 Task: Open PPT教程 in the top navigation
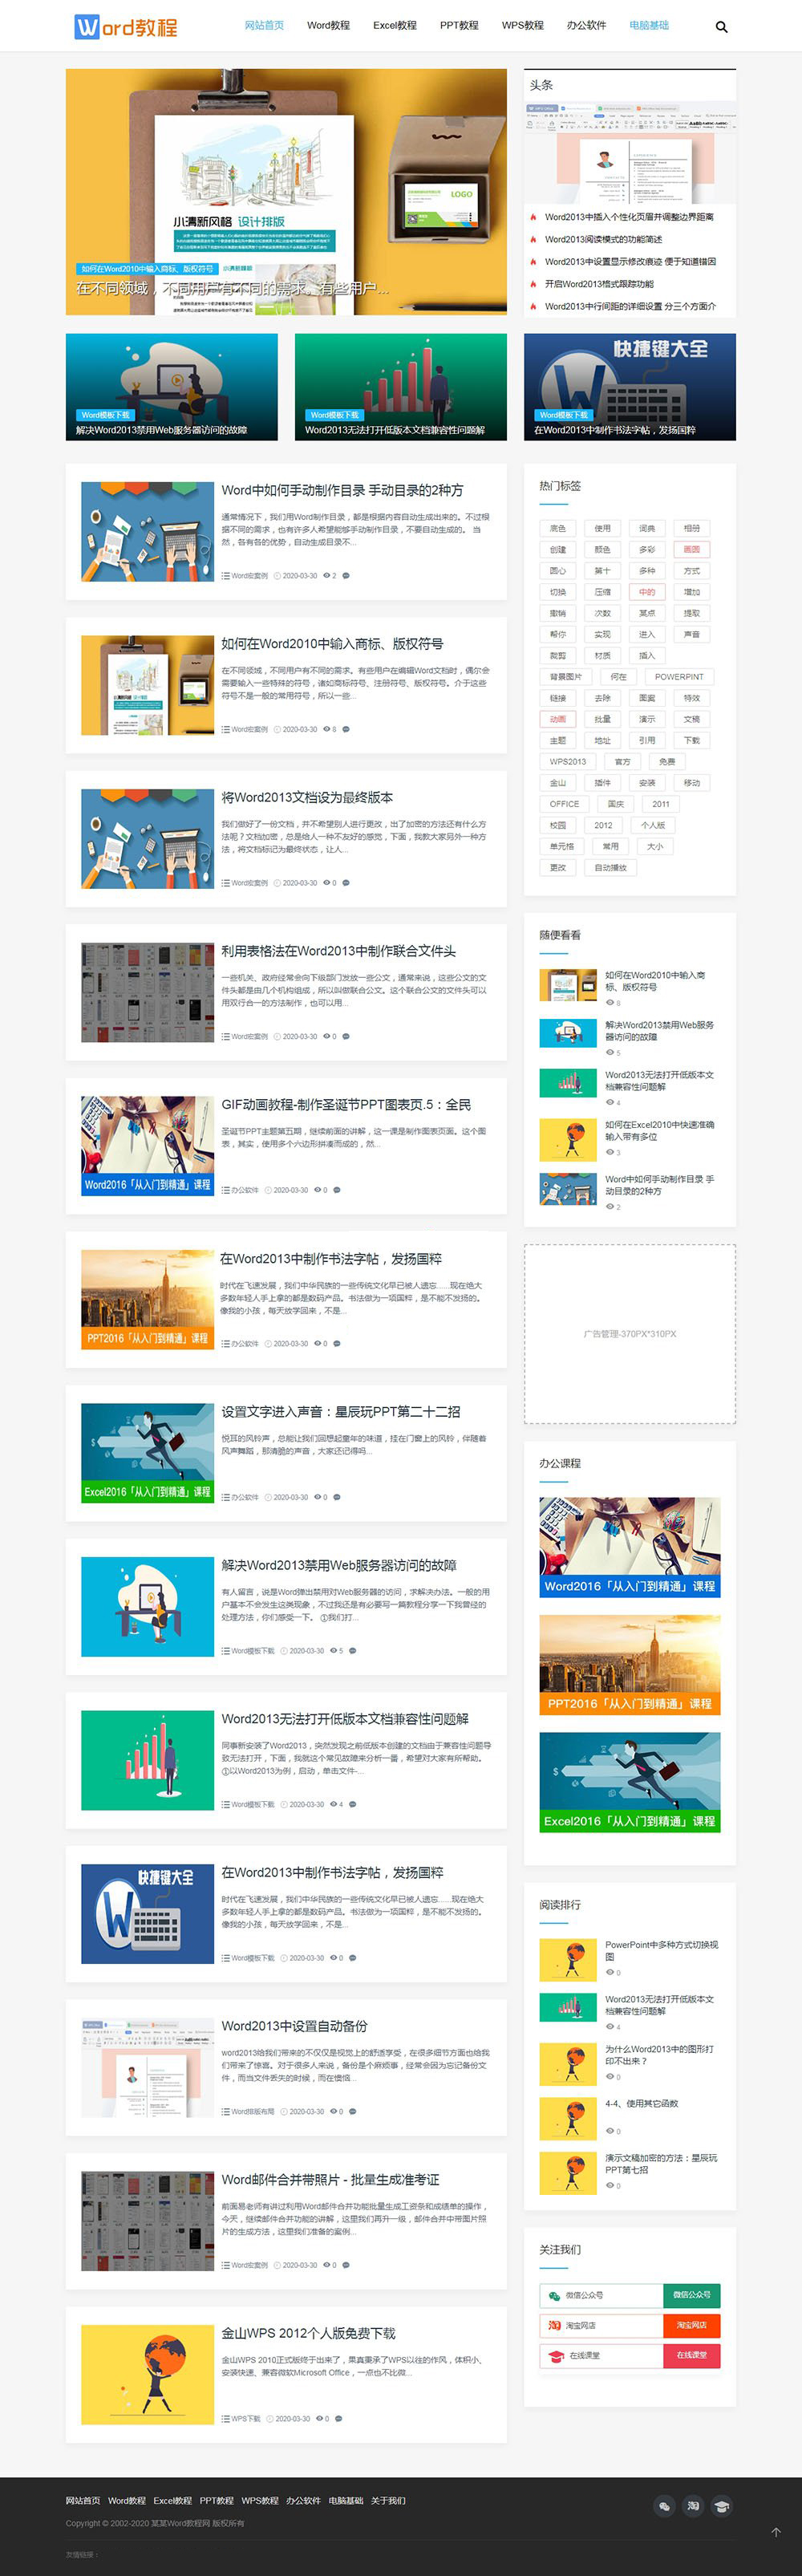(459, 25)
